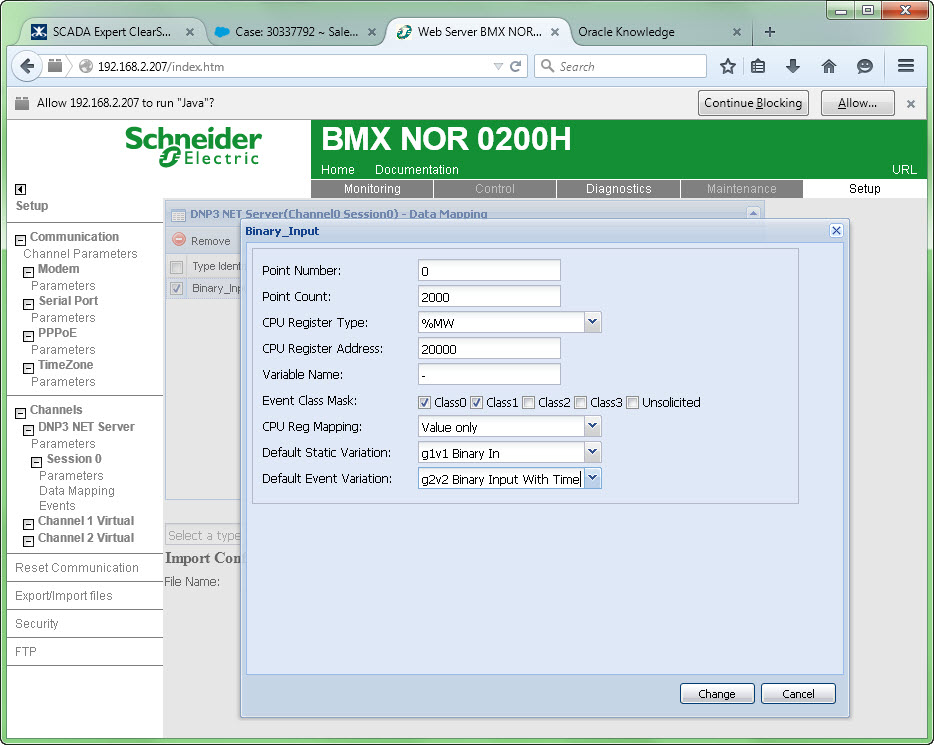934x745 pixels.
Task: Switch to the Diagnostics tab
Action: pos(618,189)
